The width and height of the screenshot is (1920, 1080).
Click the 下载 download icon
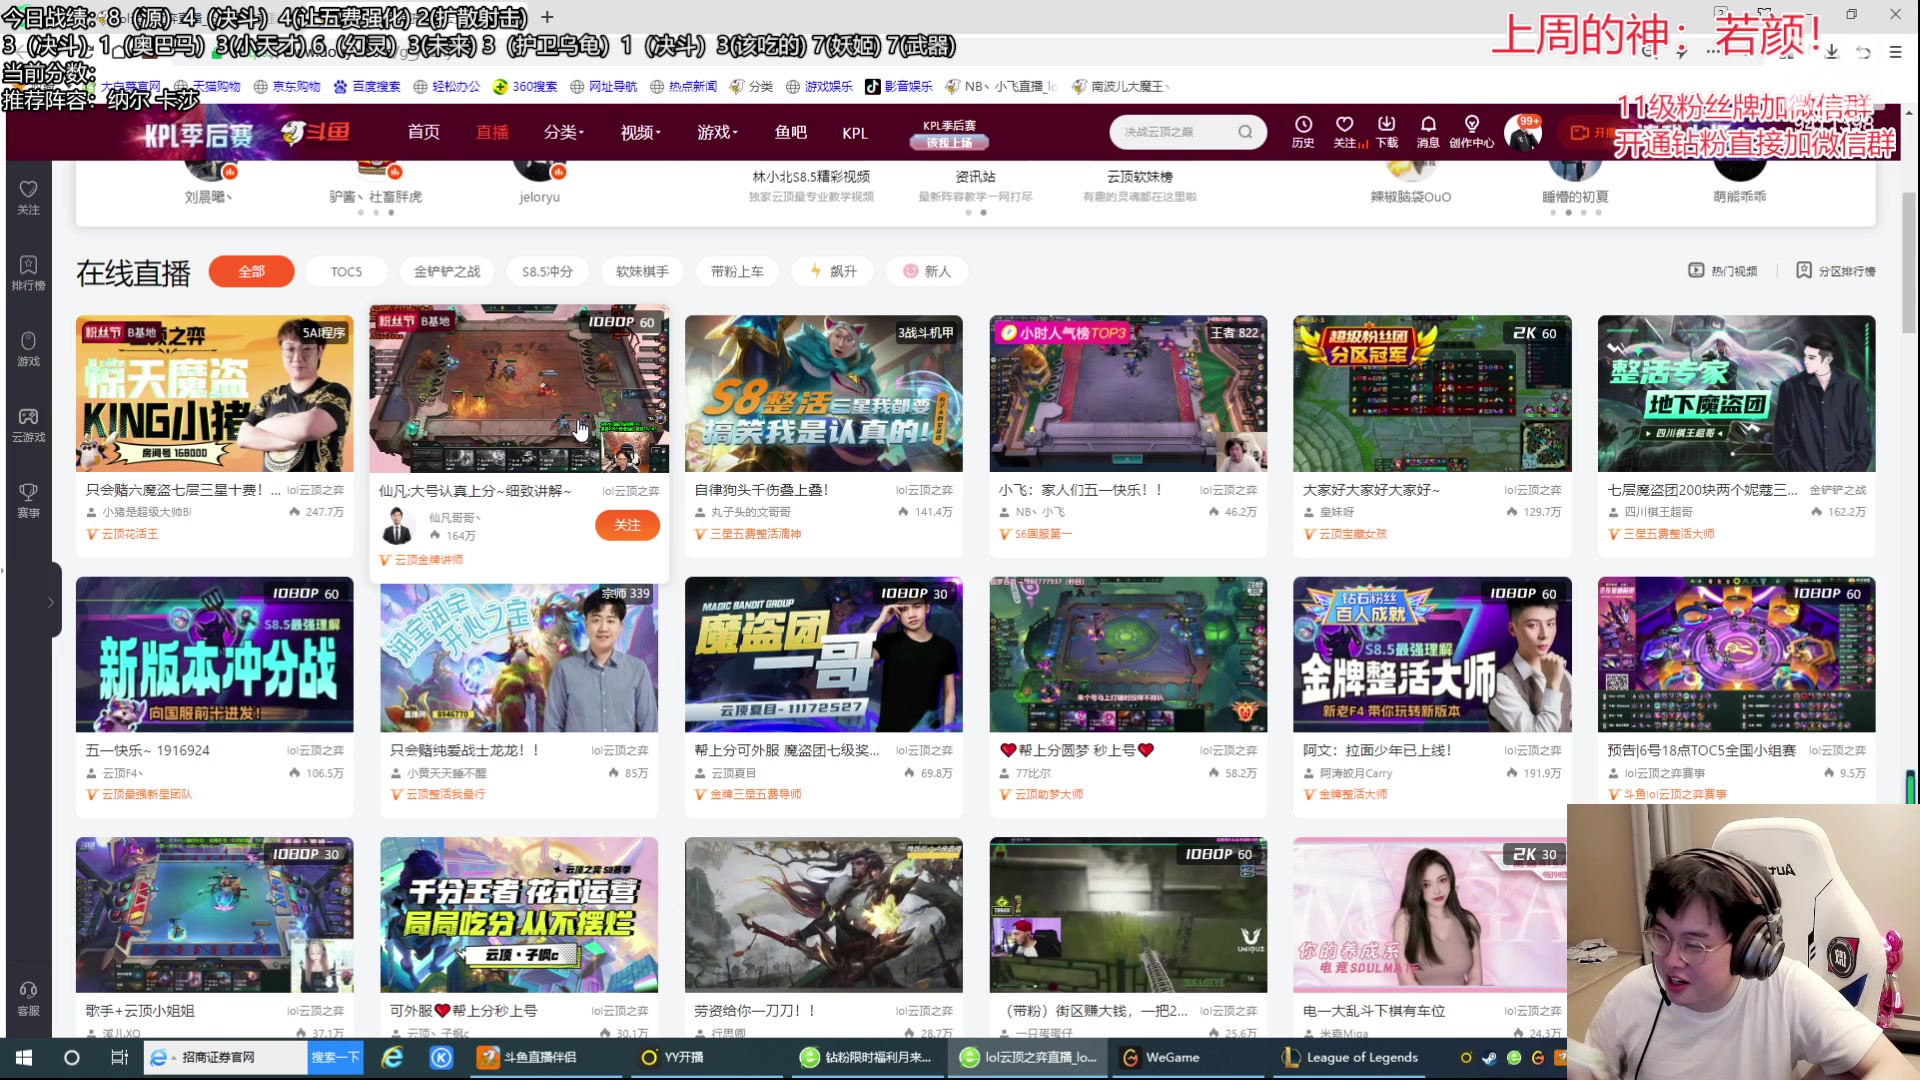click(1386, 131)
